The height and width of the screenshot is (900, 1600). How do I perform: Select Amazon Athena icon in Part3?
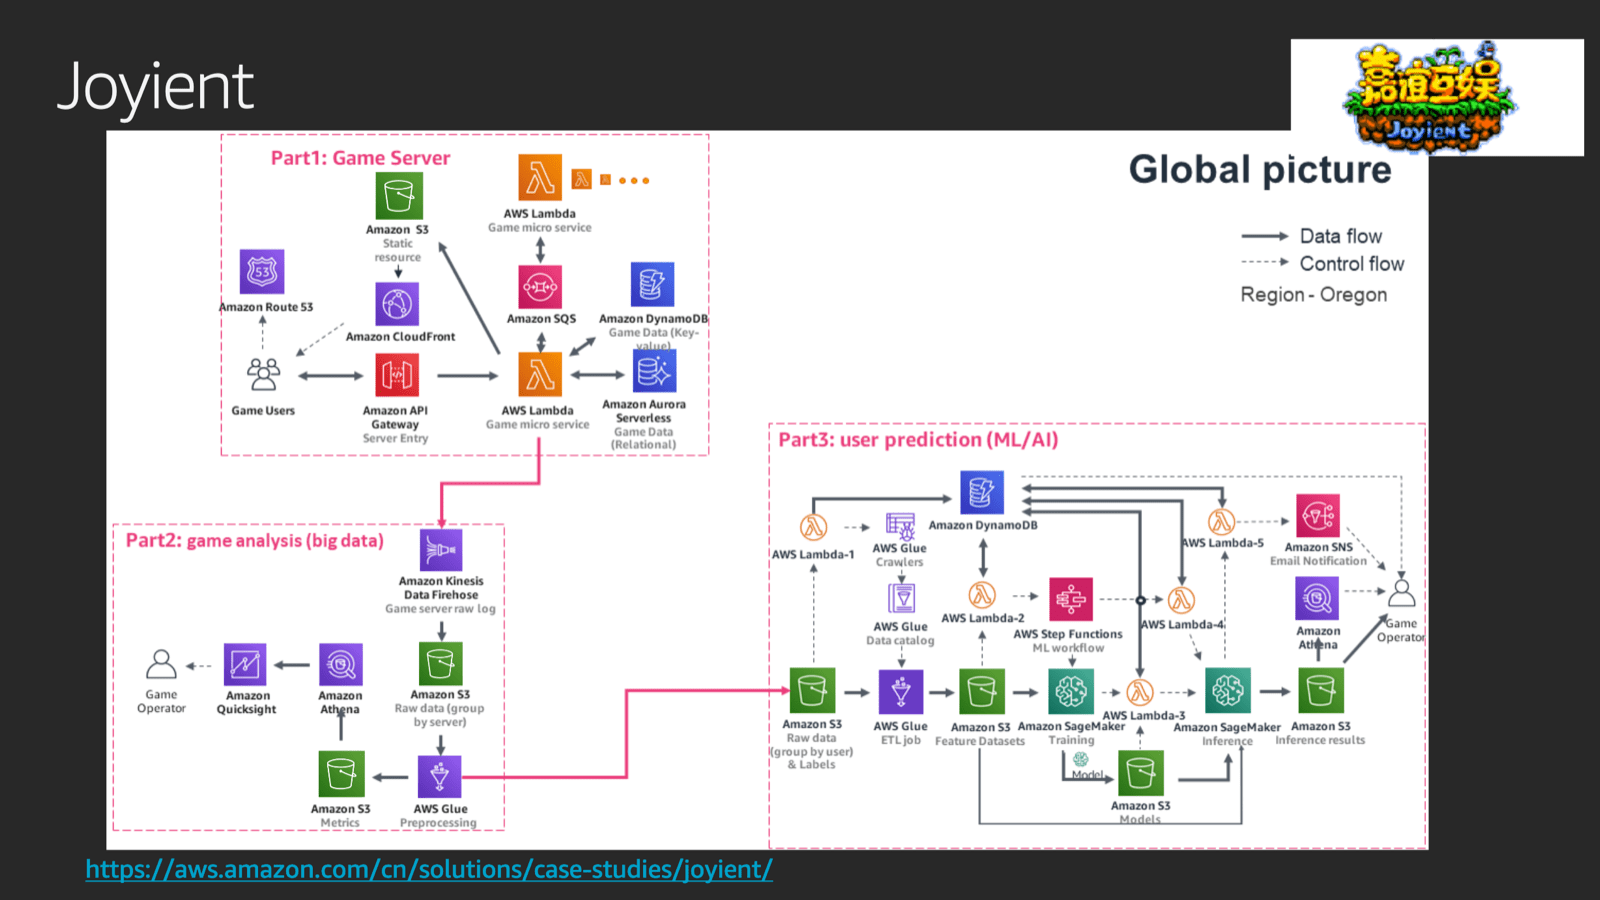pyautogui.click(x=1318, y=599)
